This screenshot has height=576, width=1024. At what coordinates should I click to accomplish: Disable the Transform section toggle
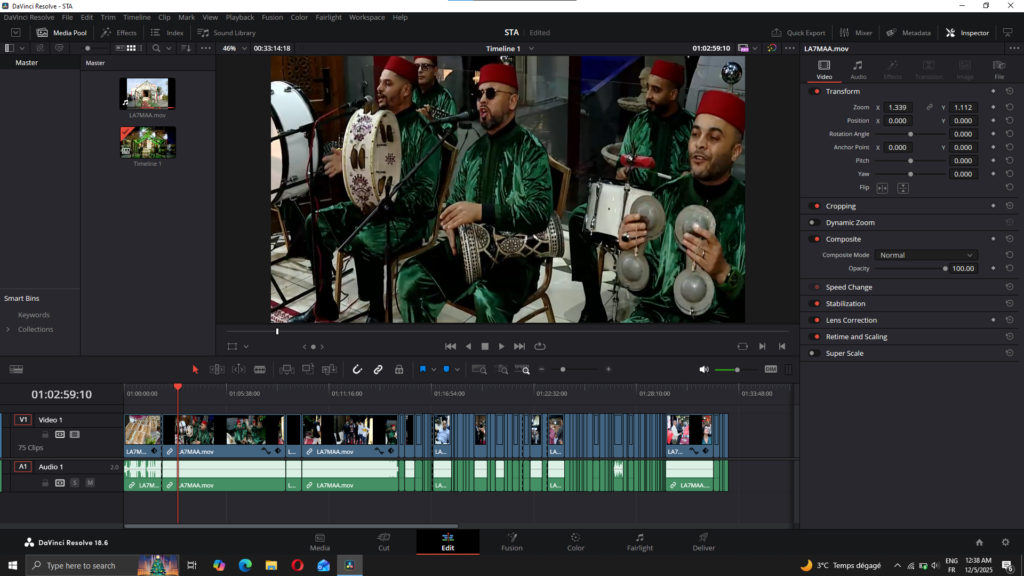coord(815,91)
